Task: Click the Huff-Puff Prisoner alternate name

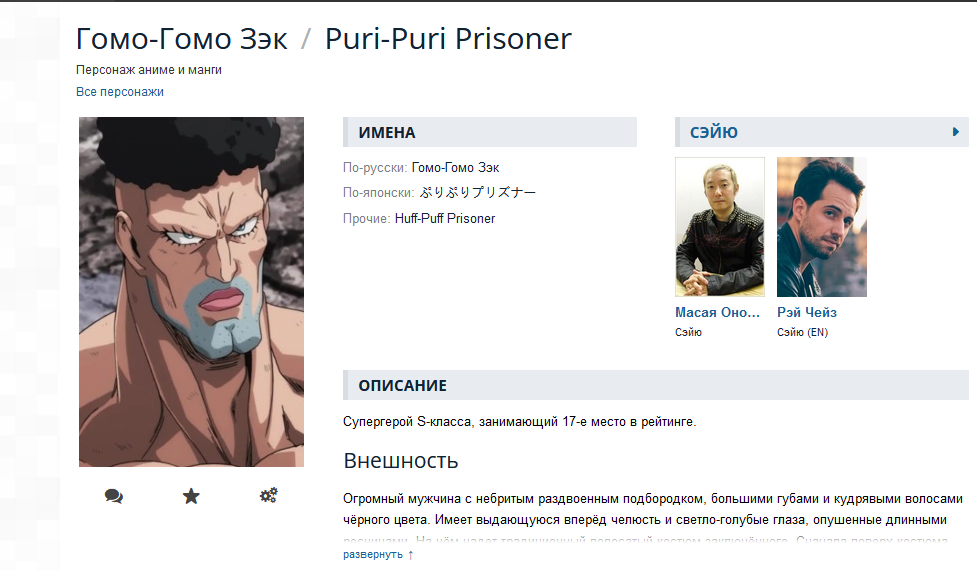Action: [445, 219]
